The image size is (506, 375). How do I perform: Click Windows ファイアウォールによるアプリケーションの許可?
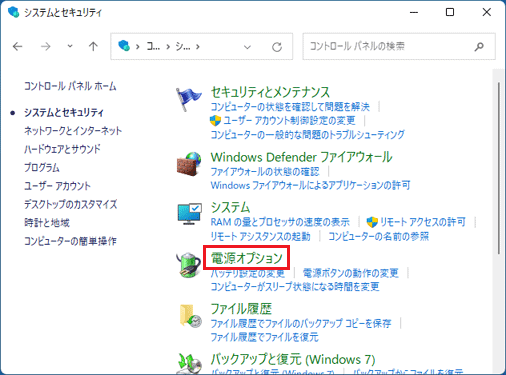pyautogui.click(x=310, y=185)
